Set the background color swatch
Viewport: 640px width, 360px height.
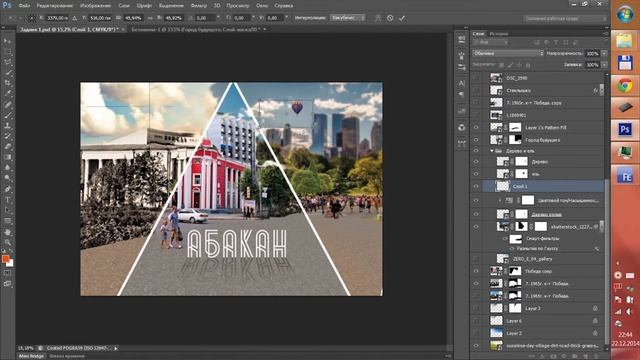coord(10,263)
